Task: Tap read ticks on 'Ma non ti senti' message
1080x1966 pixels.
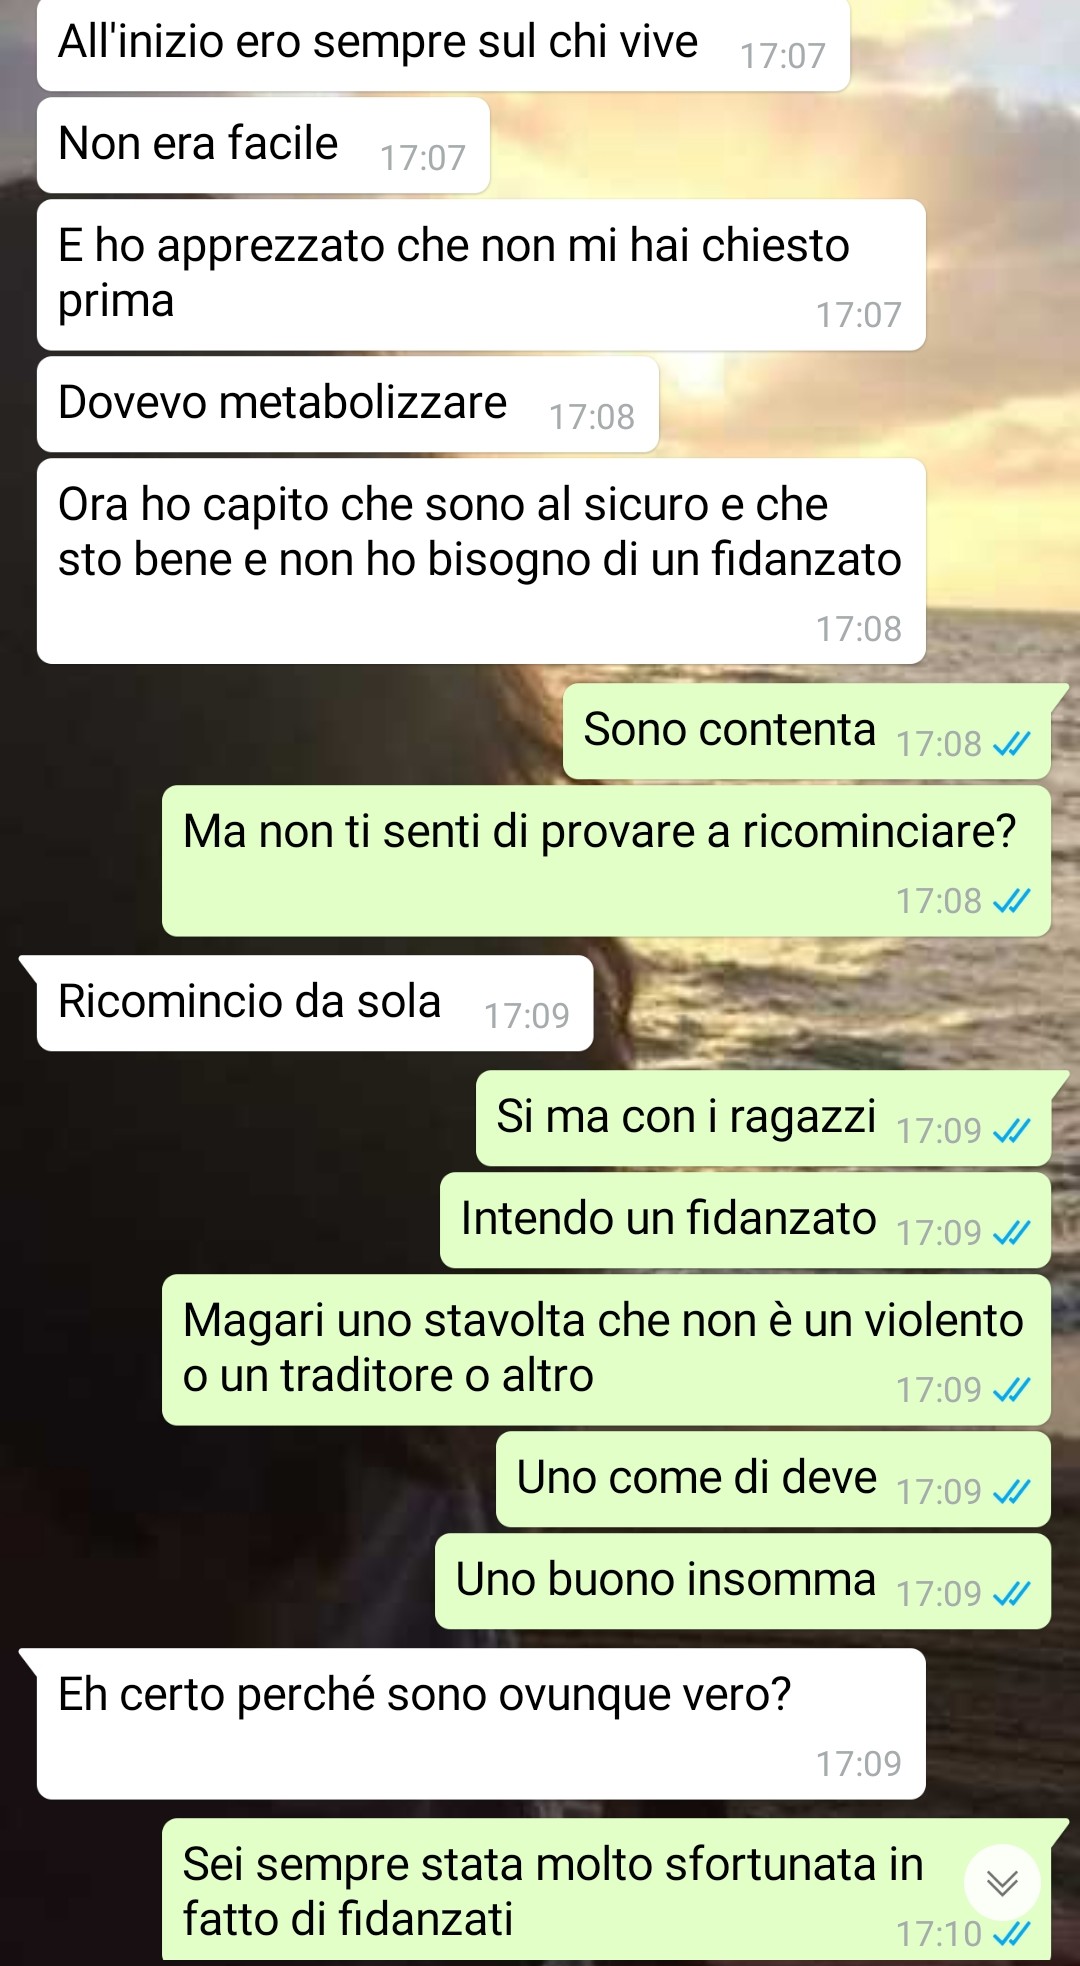Action: (1011, 901)
